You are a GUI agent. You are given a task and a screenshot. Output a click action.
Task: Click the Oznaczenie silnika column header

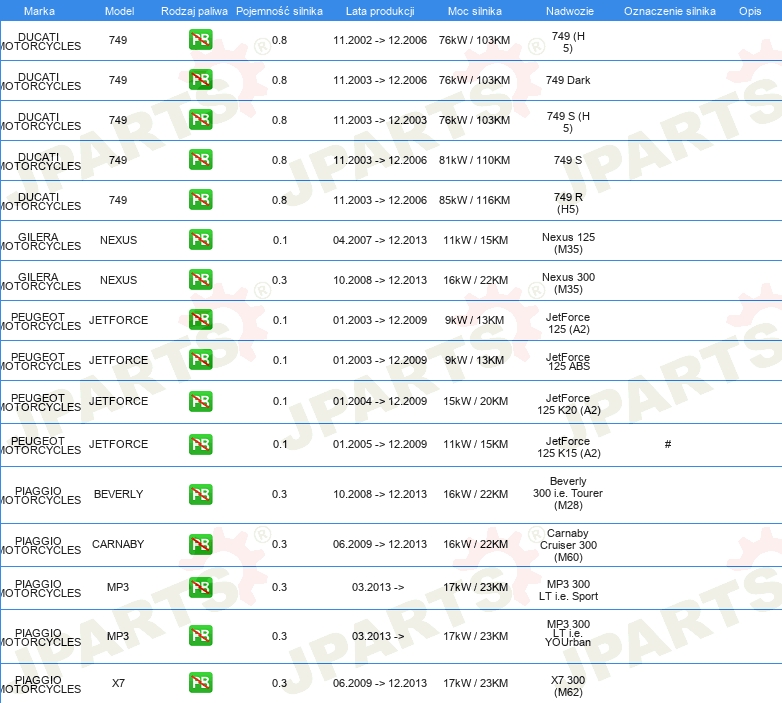coord(669,11)
